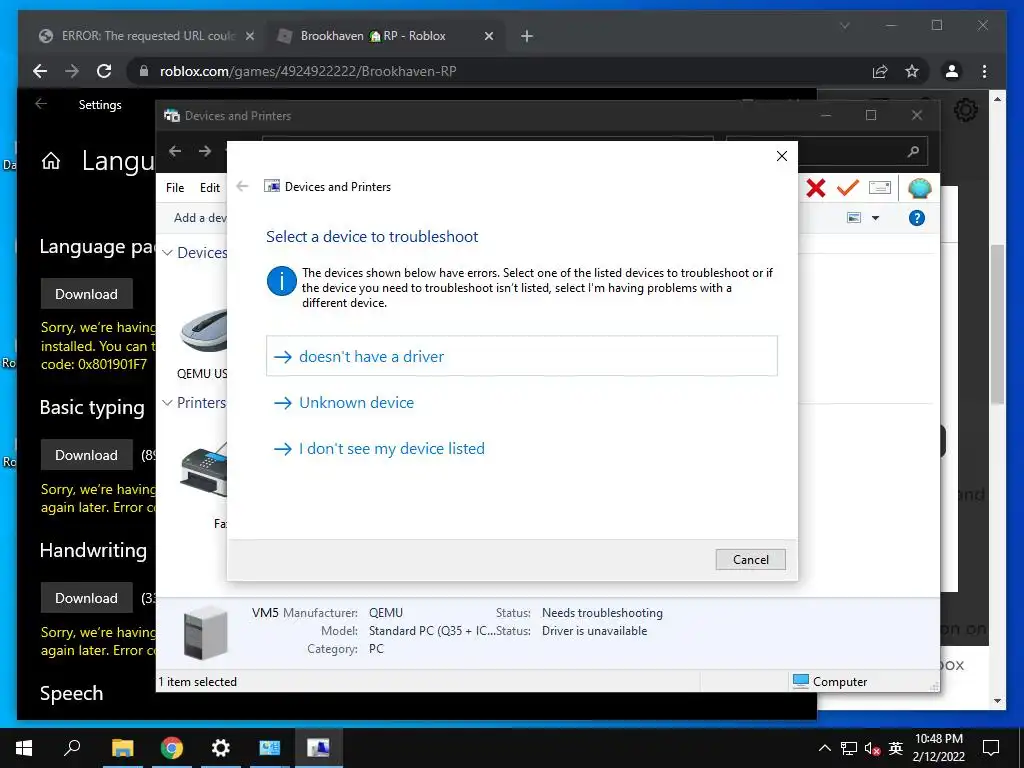The width and height of the screenshot is (1024, 768).
Task: Click the back arrow in the Devices and Printers window
Action: point(175,152)
